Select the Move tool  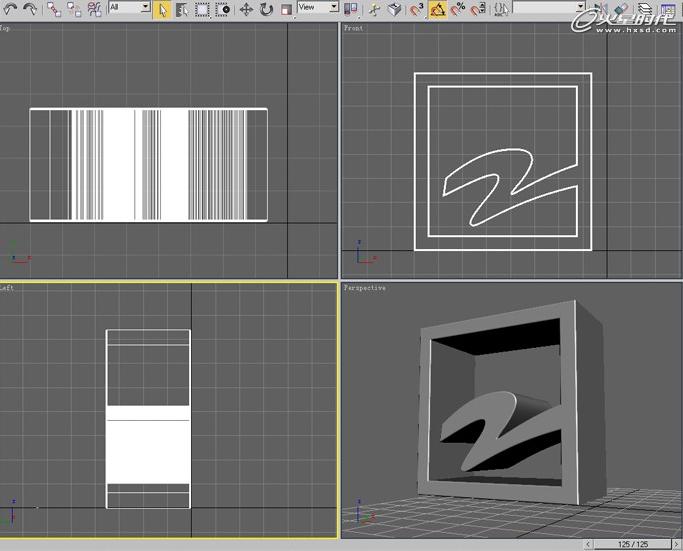[247, 10]
